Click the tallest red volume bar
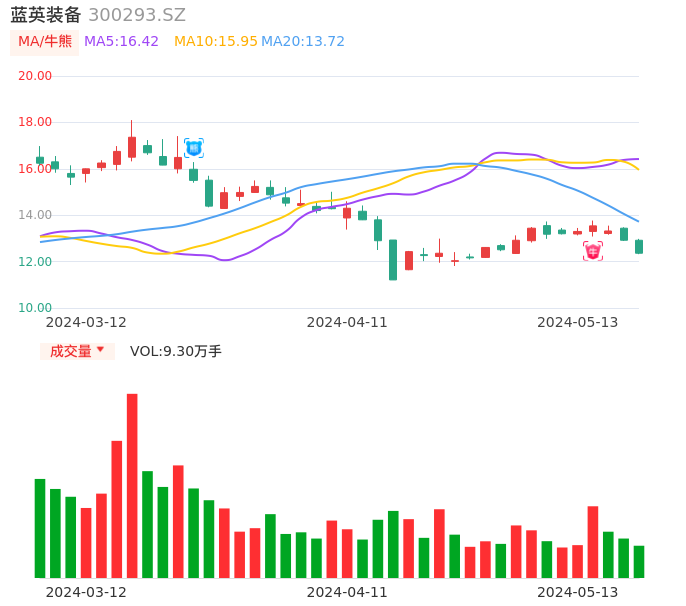686x606 pixels. (x=132, y=485)
